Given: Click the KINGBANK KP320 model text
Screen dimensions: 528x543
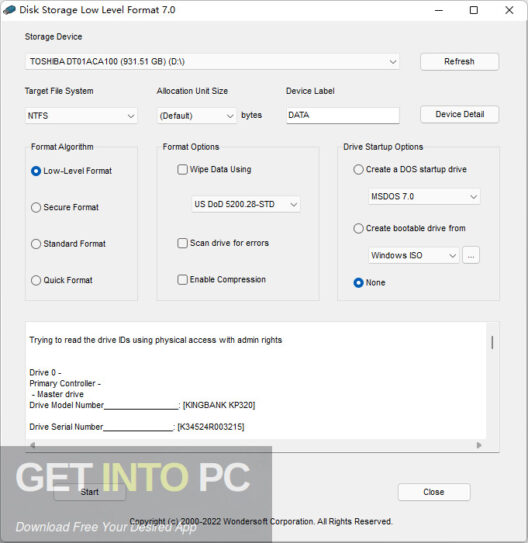Looking at the screenshot, I should click(x=219, y=405).
